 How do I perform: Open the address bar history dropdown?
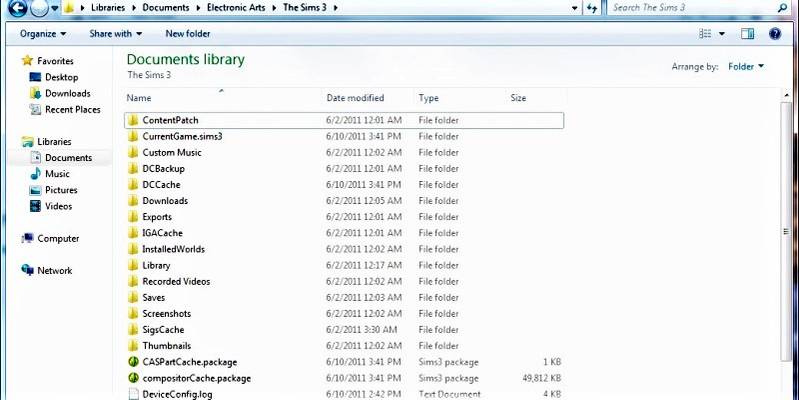tap(575, 8)
